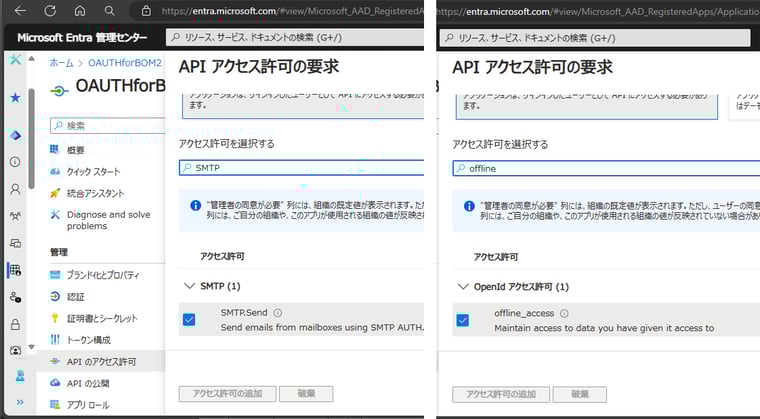Click left アクセス許可 column header

pyautogui.click(x=222, y=256)
